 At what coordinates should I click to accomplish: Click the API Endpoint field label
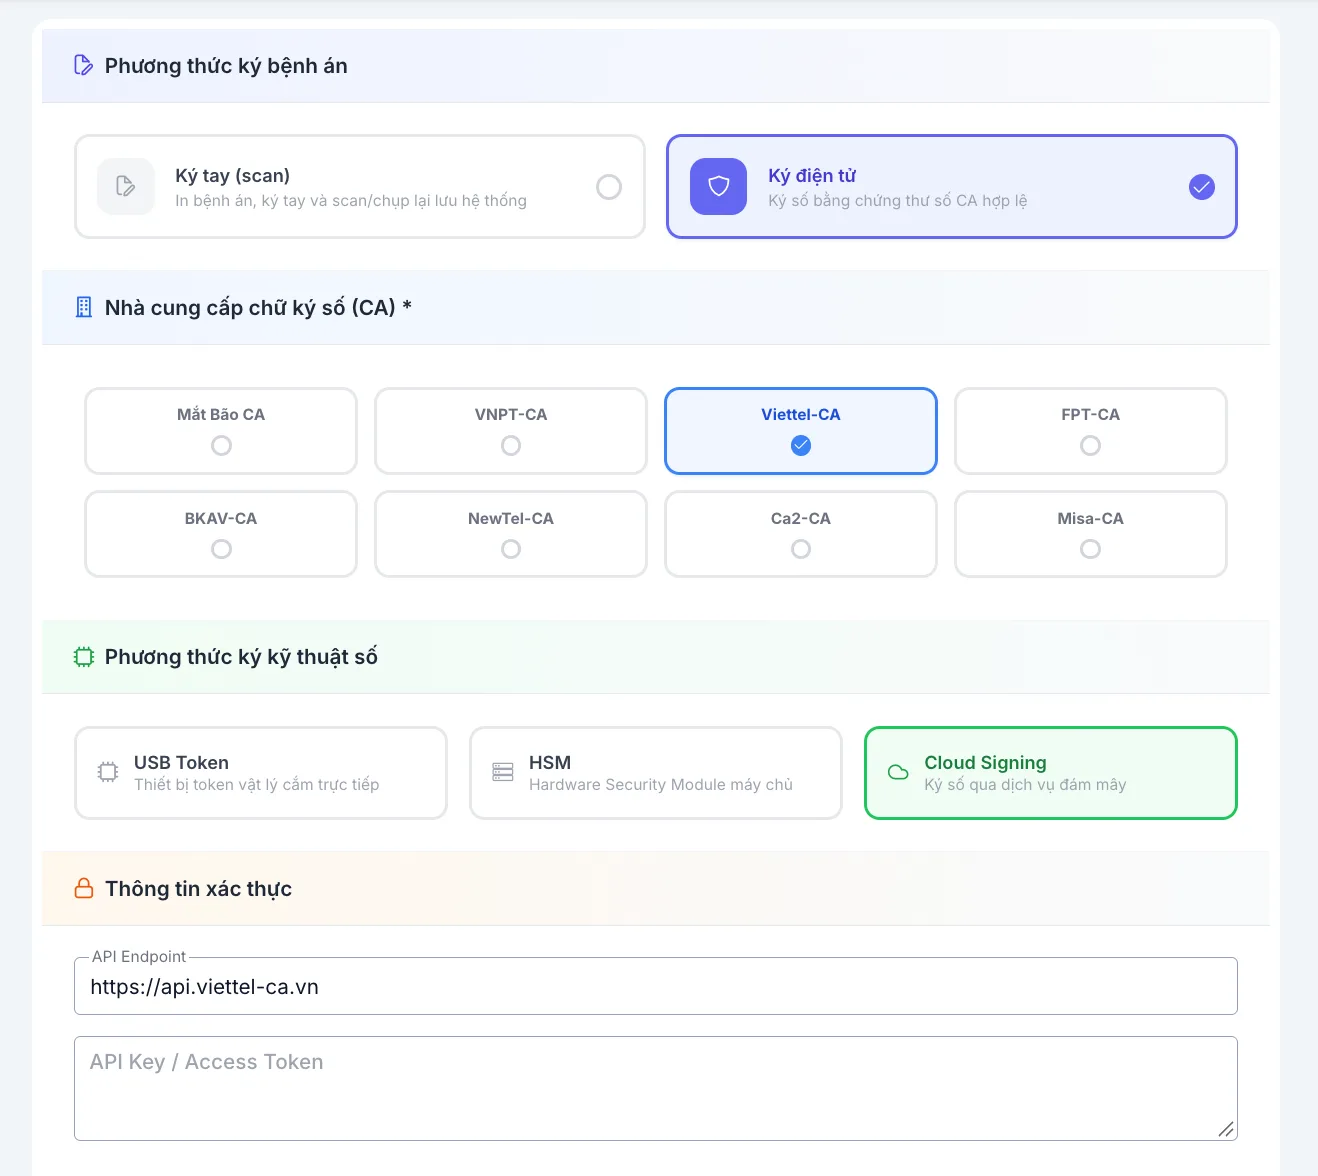click(139, 957)
